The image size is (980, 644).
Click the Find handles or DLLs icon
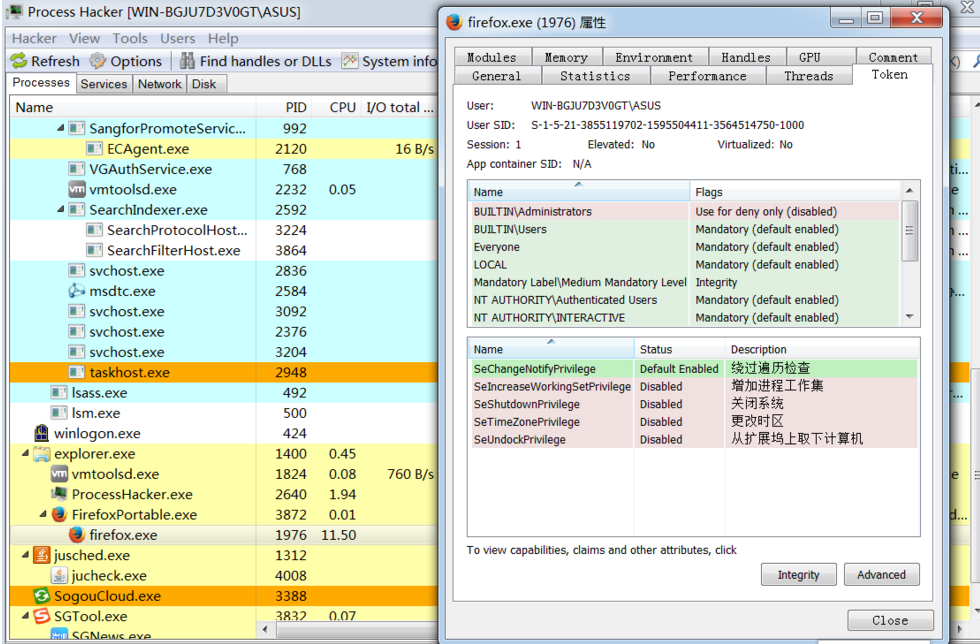186,60
